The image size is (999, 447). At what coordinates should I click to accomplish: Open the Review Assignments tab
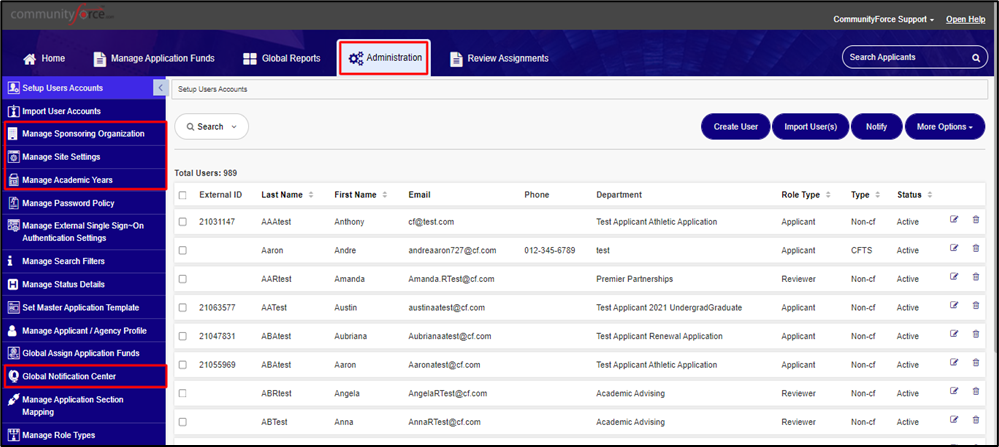point(499,58)
